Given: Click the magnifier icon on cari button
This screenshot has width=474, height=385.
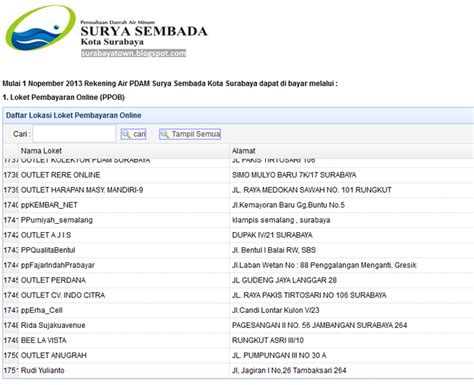Looking at the screenshot, I should coord(126,134).
